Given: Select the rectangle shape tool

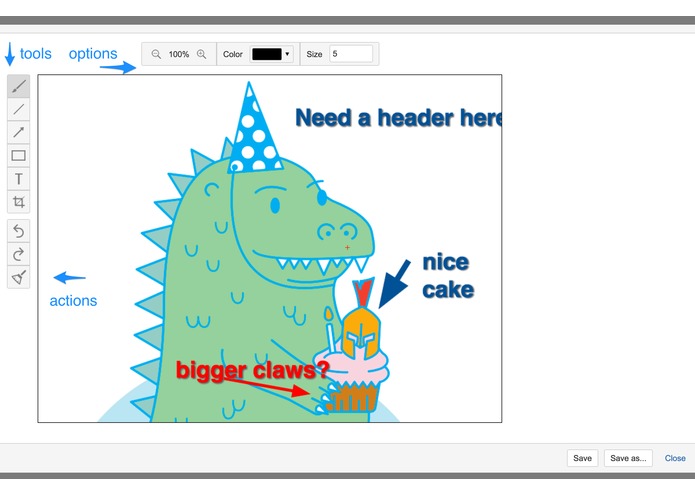Looking at the screenshot, I should 19,156.
